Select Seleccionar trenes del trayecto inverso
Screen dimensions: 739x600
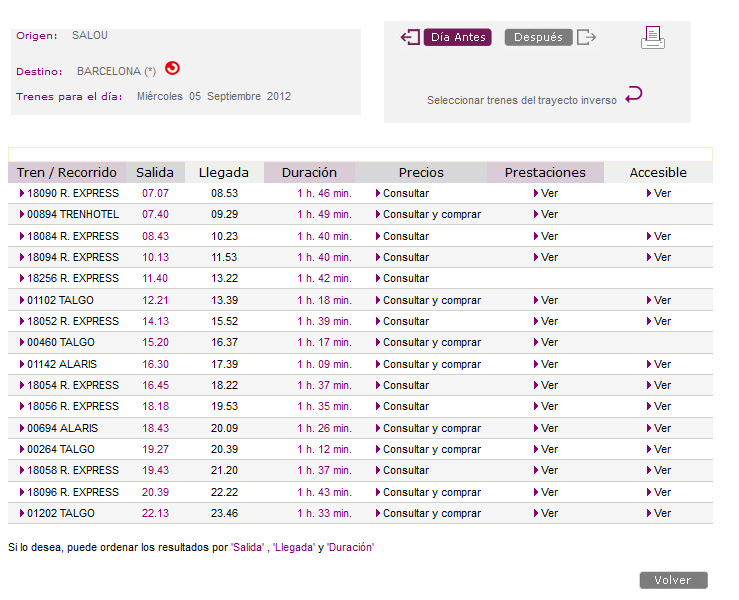[522, 100]
